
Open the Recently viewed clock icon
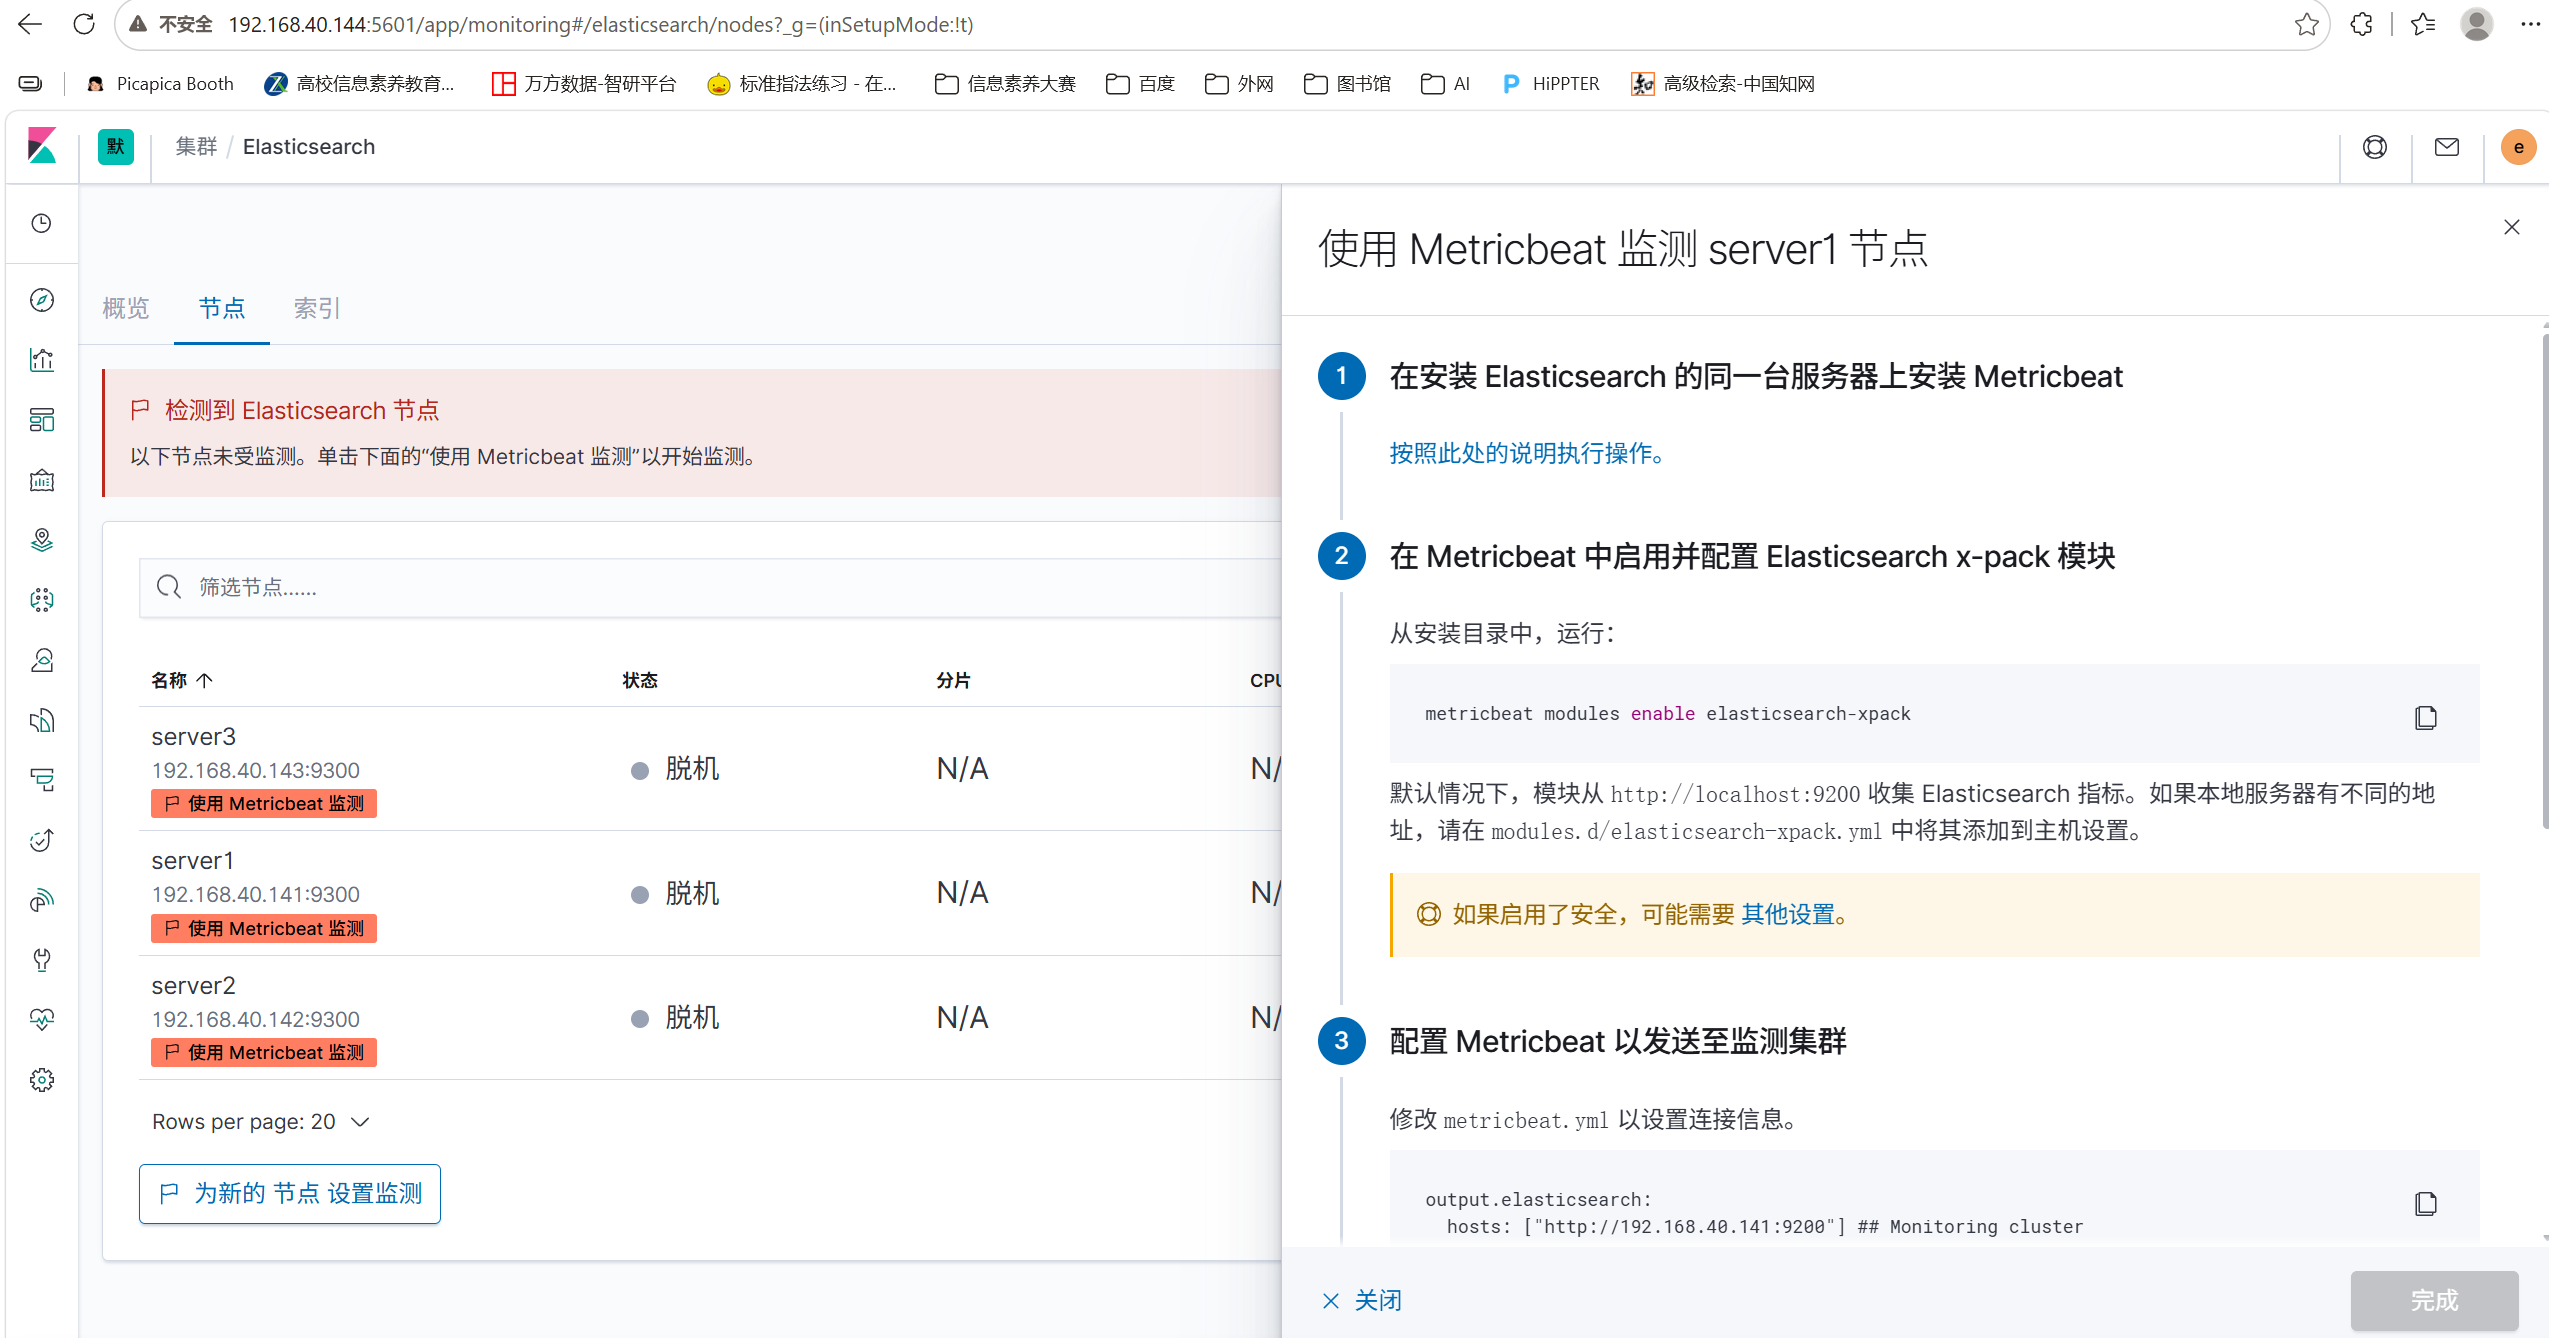(41, 223)
